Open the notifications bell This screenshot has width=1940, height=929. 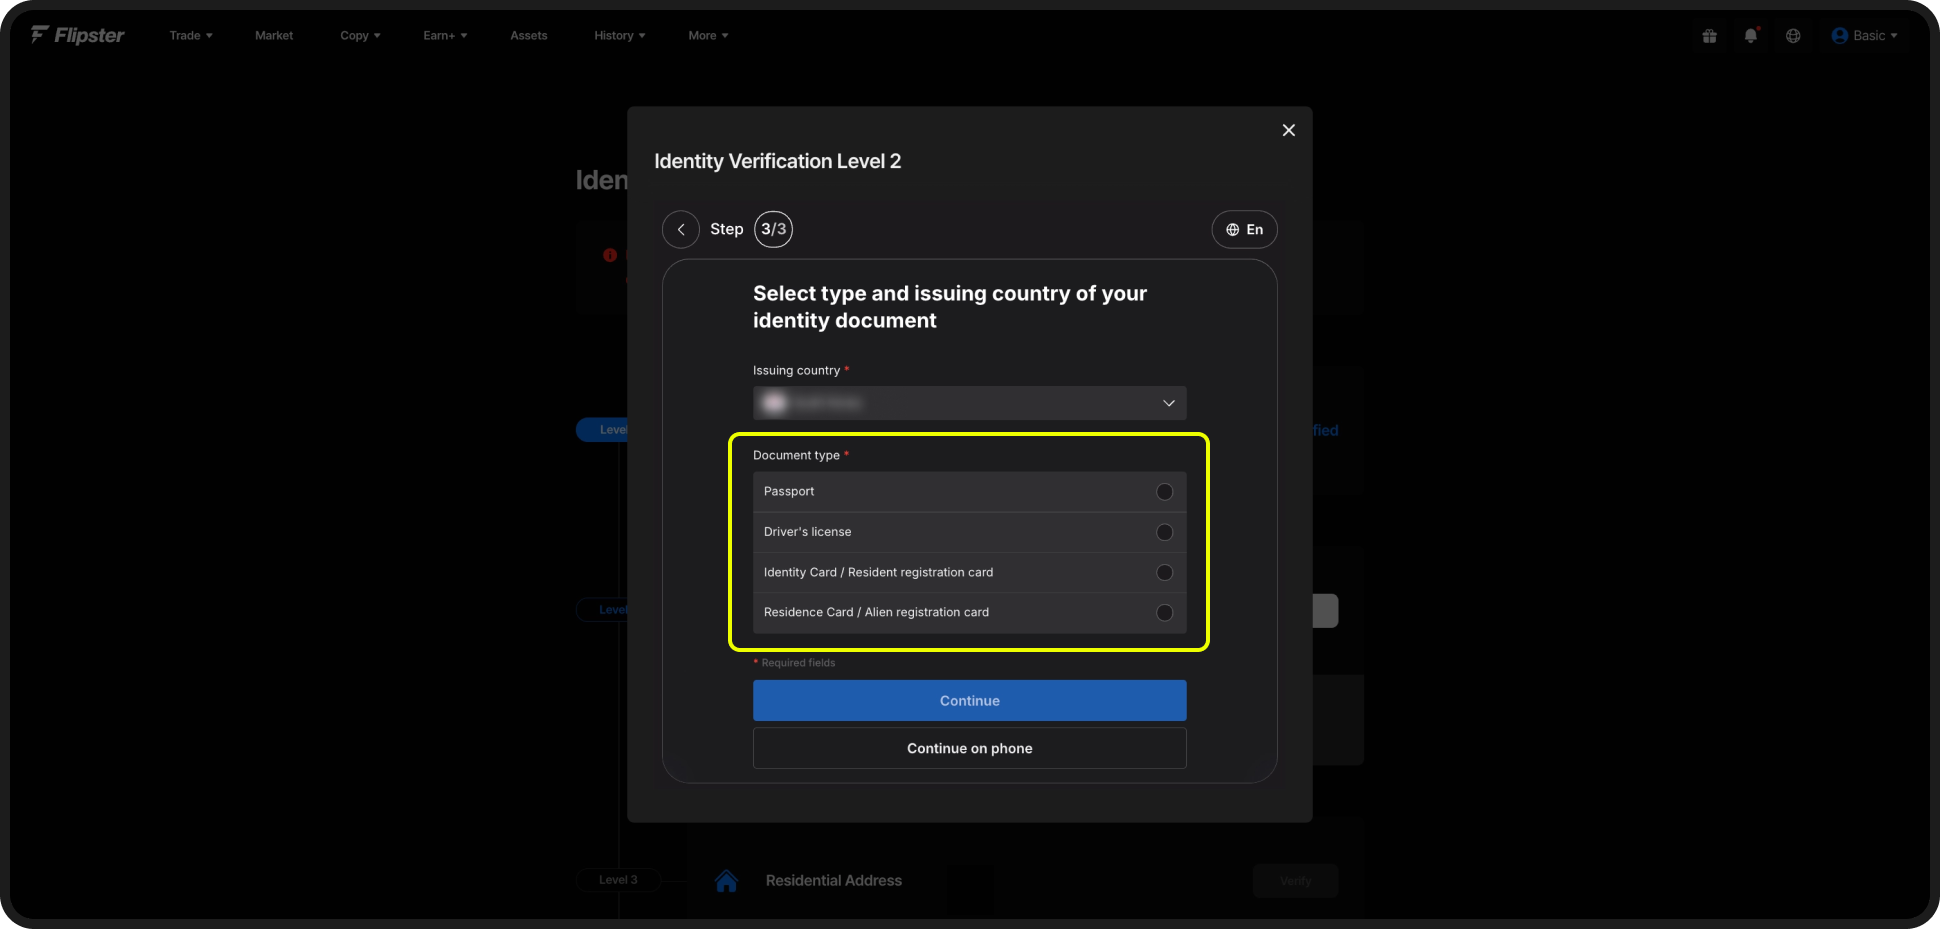tap(1751, 36)
